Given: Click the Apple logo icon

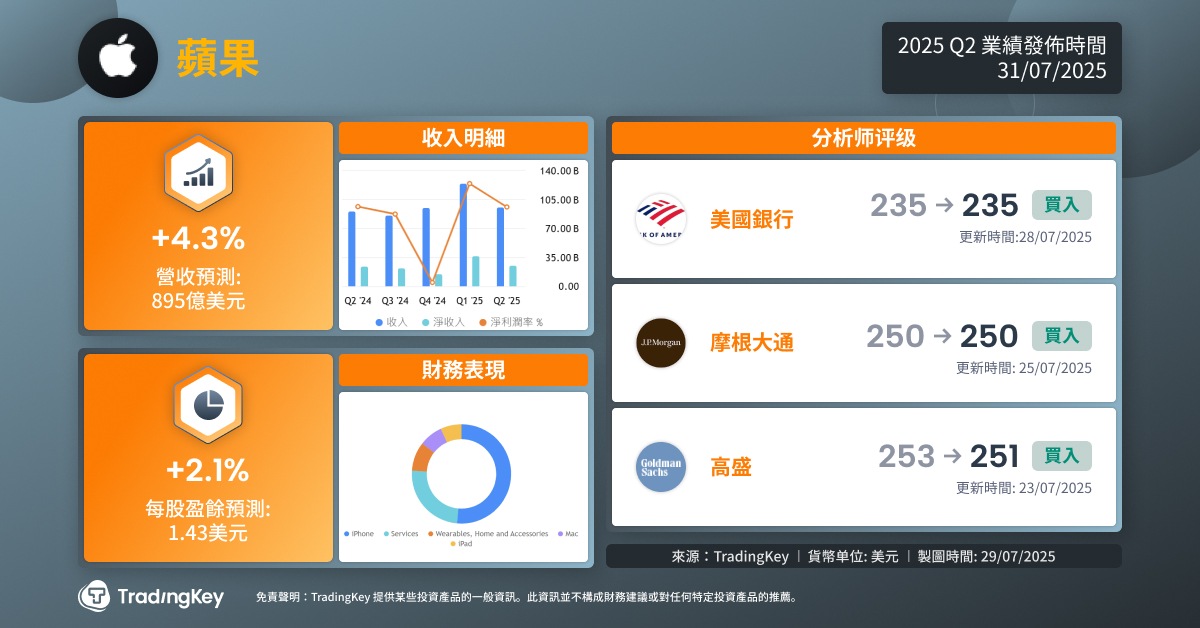Looking at the screenshot, I should (x=118, y=58).
